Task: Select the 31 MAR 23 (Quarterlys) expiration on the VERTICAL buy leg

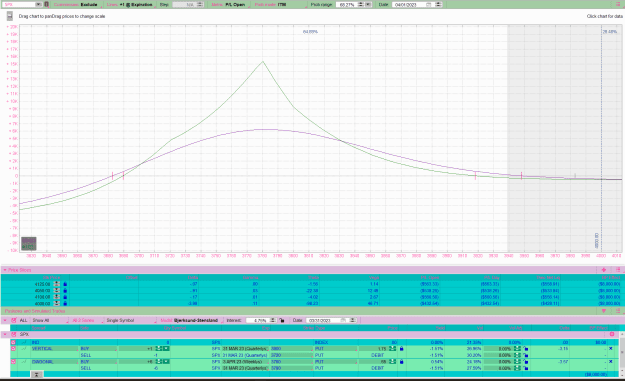Action: tap(245, 349)
